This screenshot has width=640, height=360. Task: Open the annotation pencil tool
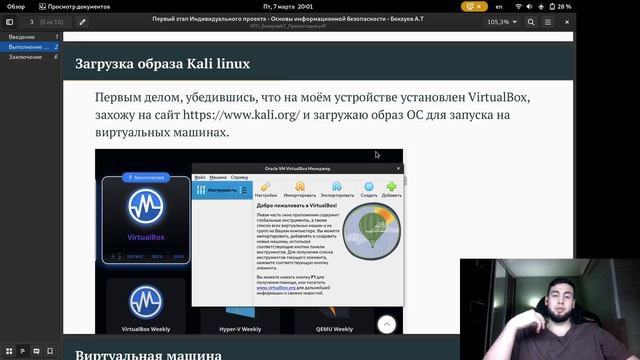[82, 22]
